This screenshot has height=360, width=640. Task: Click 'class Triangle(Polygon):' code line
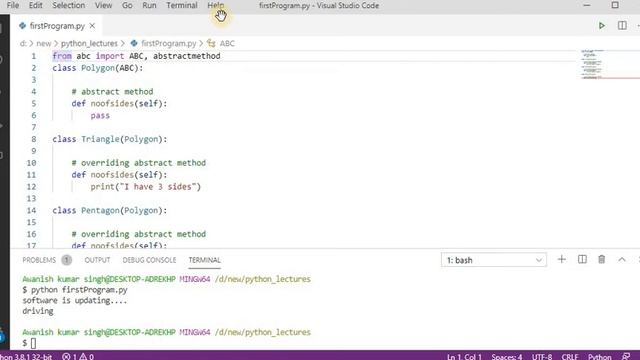[x=109, y=139]
